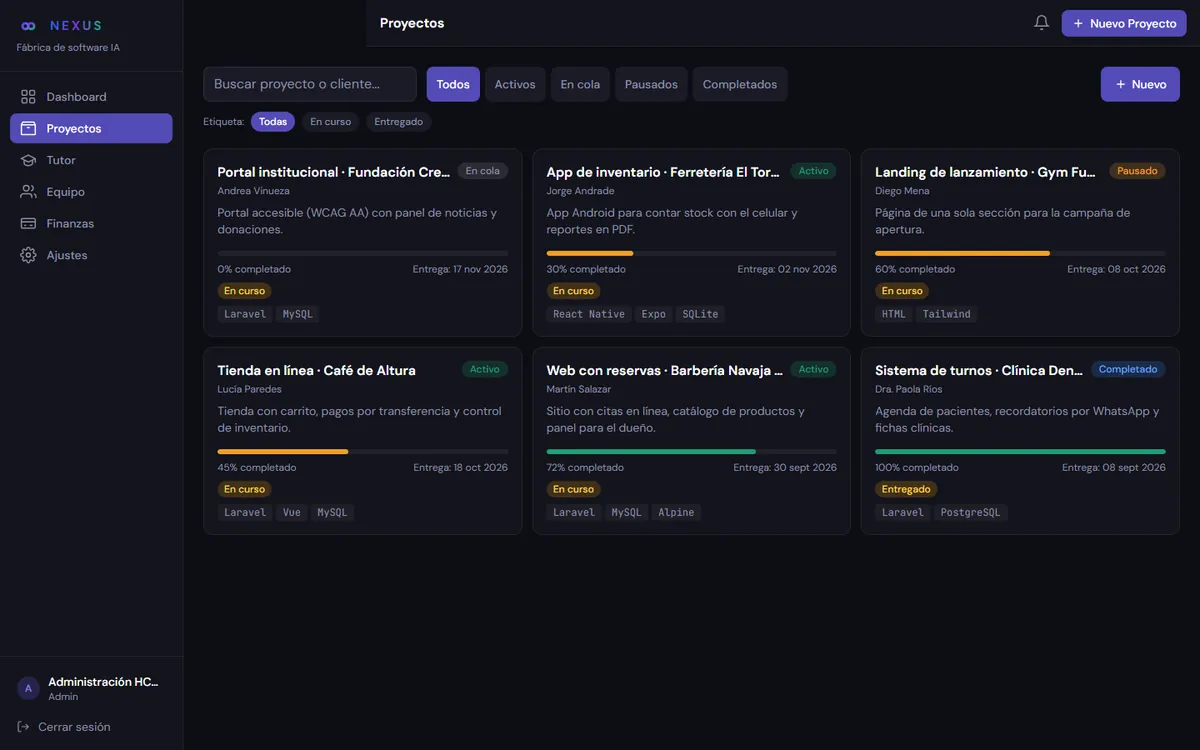Screen dimensions: 1200x750
Task: Select the Todos status filter tab
Action: pyautogui.click(x=453, y=84)
